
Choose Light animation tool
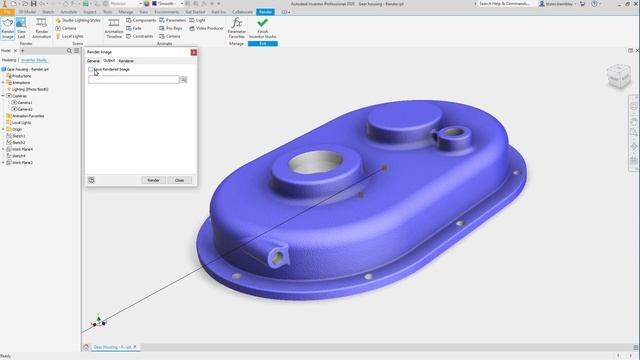point(197,20)
